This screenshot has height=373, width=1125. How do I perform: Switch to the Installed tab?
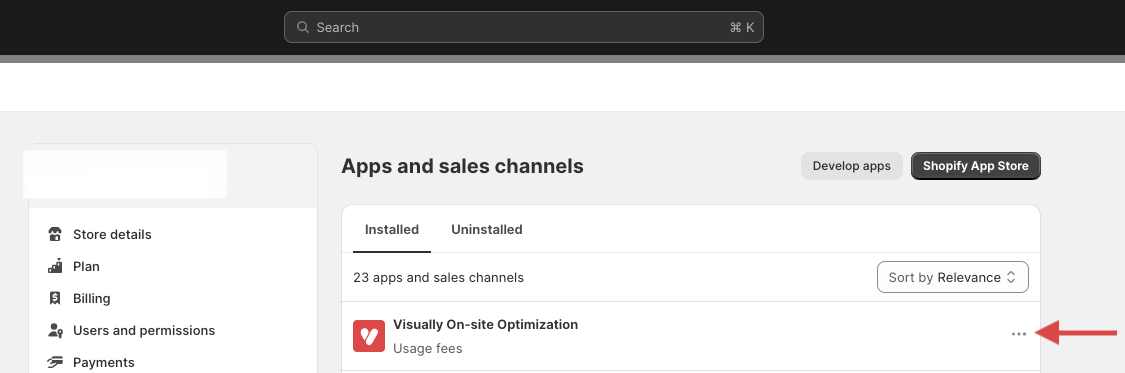pyautogui.click(x=392, y=230)
